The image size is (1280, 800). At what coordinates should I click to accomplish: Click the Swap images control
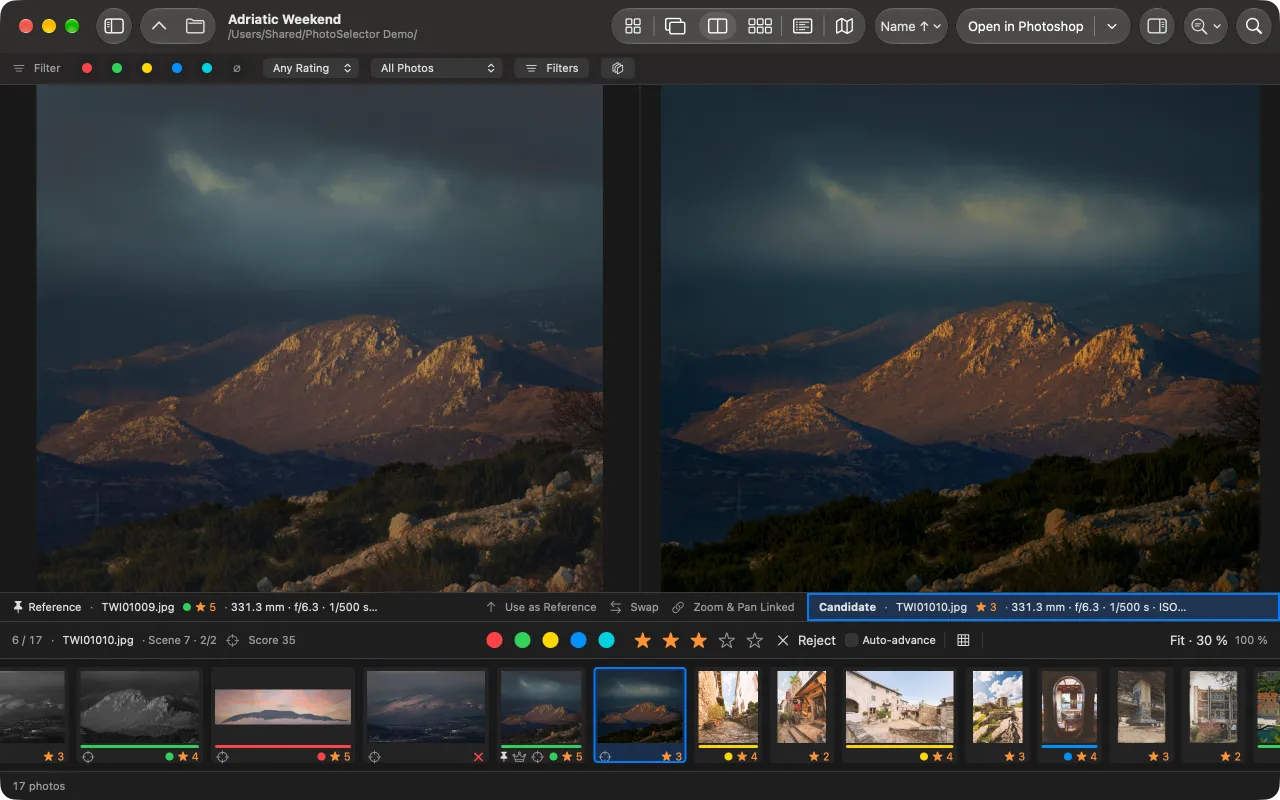click(x=634, y=607)
